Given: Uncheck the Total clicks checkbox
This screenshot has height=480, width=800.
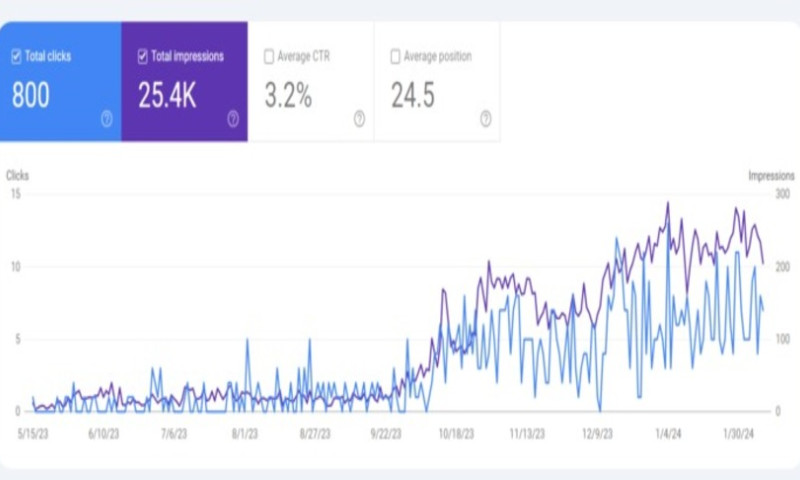Looking at the screenshot, I should coord(16,57).
